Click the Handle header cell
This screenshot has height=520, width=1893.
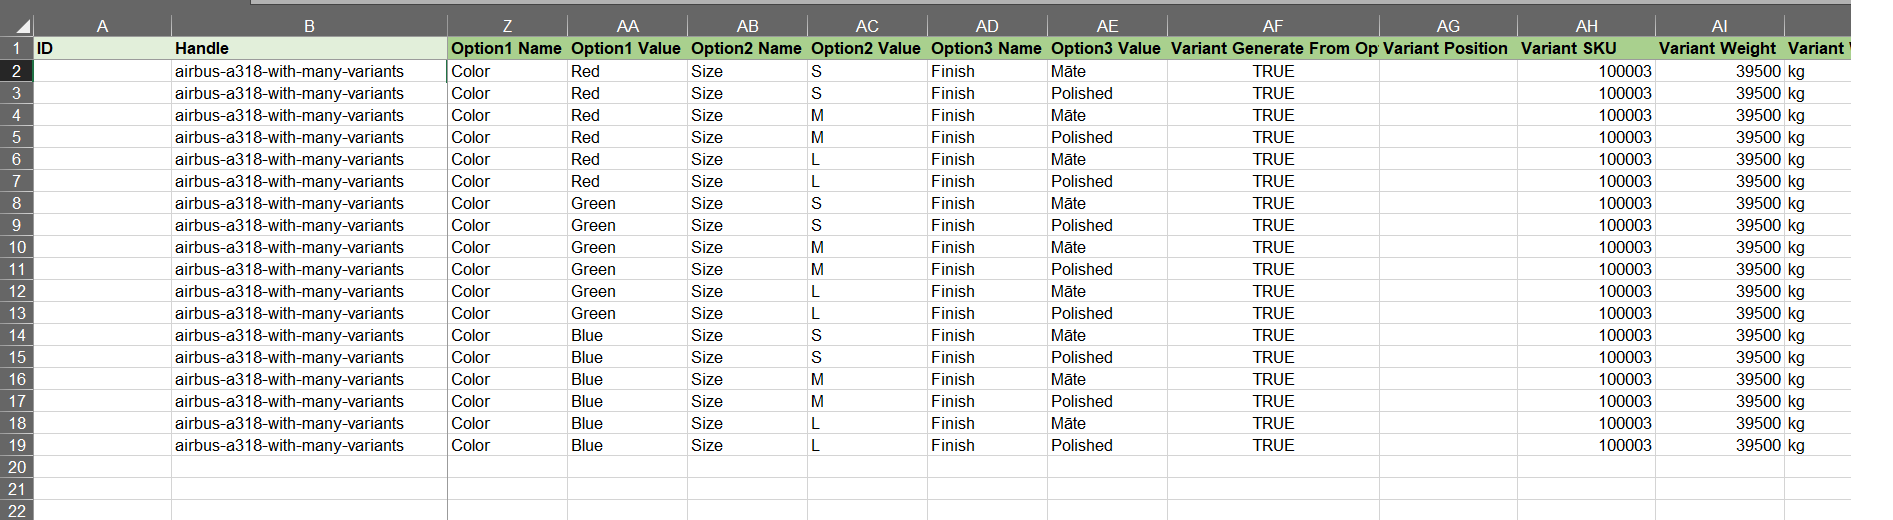[309, 48]
